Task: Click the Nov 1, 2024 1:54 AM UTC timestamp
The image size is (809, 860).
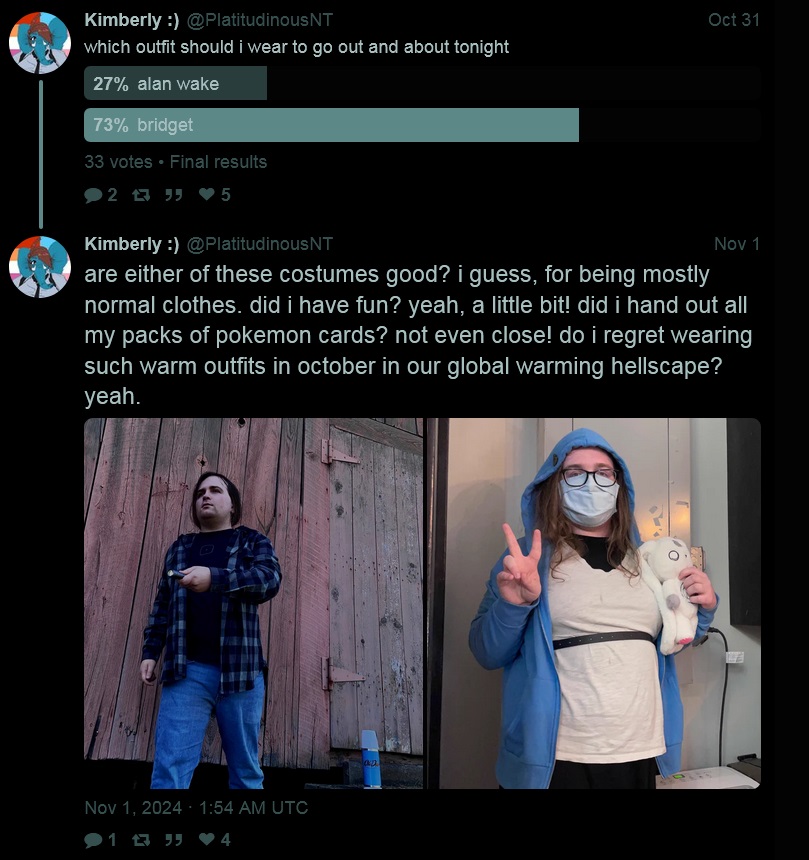Action: pos(196,808)
